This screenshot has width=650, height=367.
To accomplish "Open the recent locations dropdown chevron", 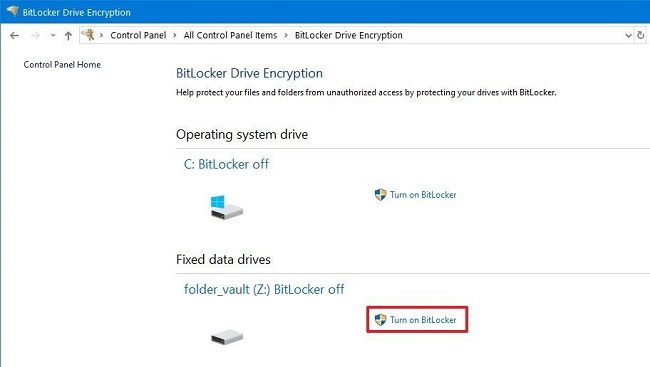I will pos(53,36).
